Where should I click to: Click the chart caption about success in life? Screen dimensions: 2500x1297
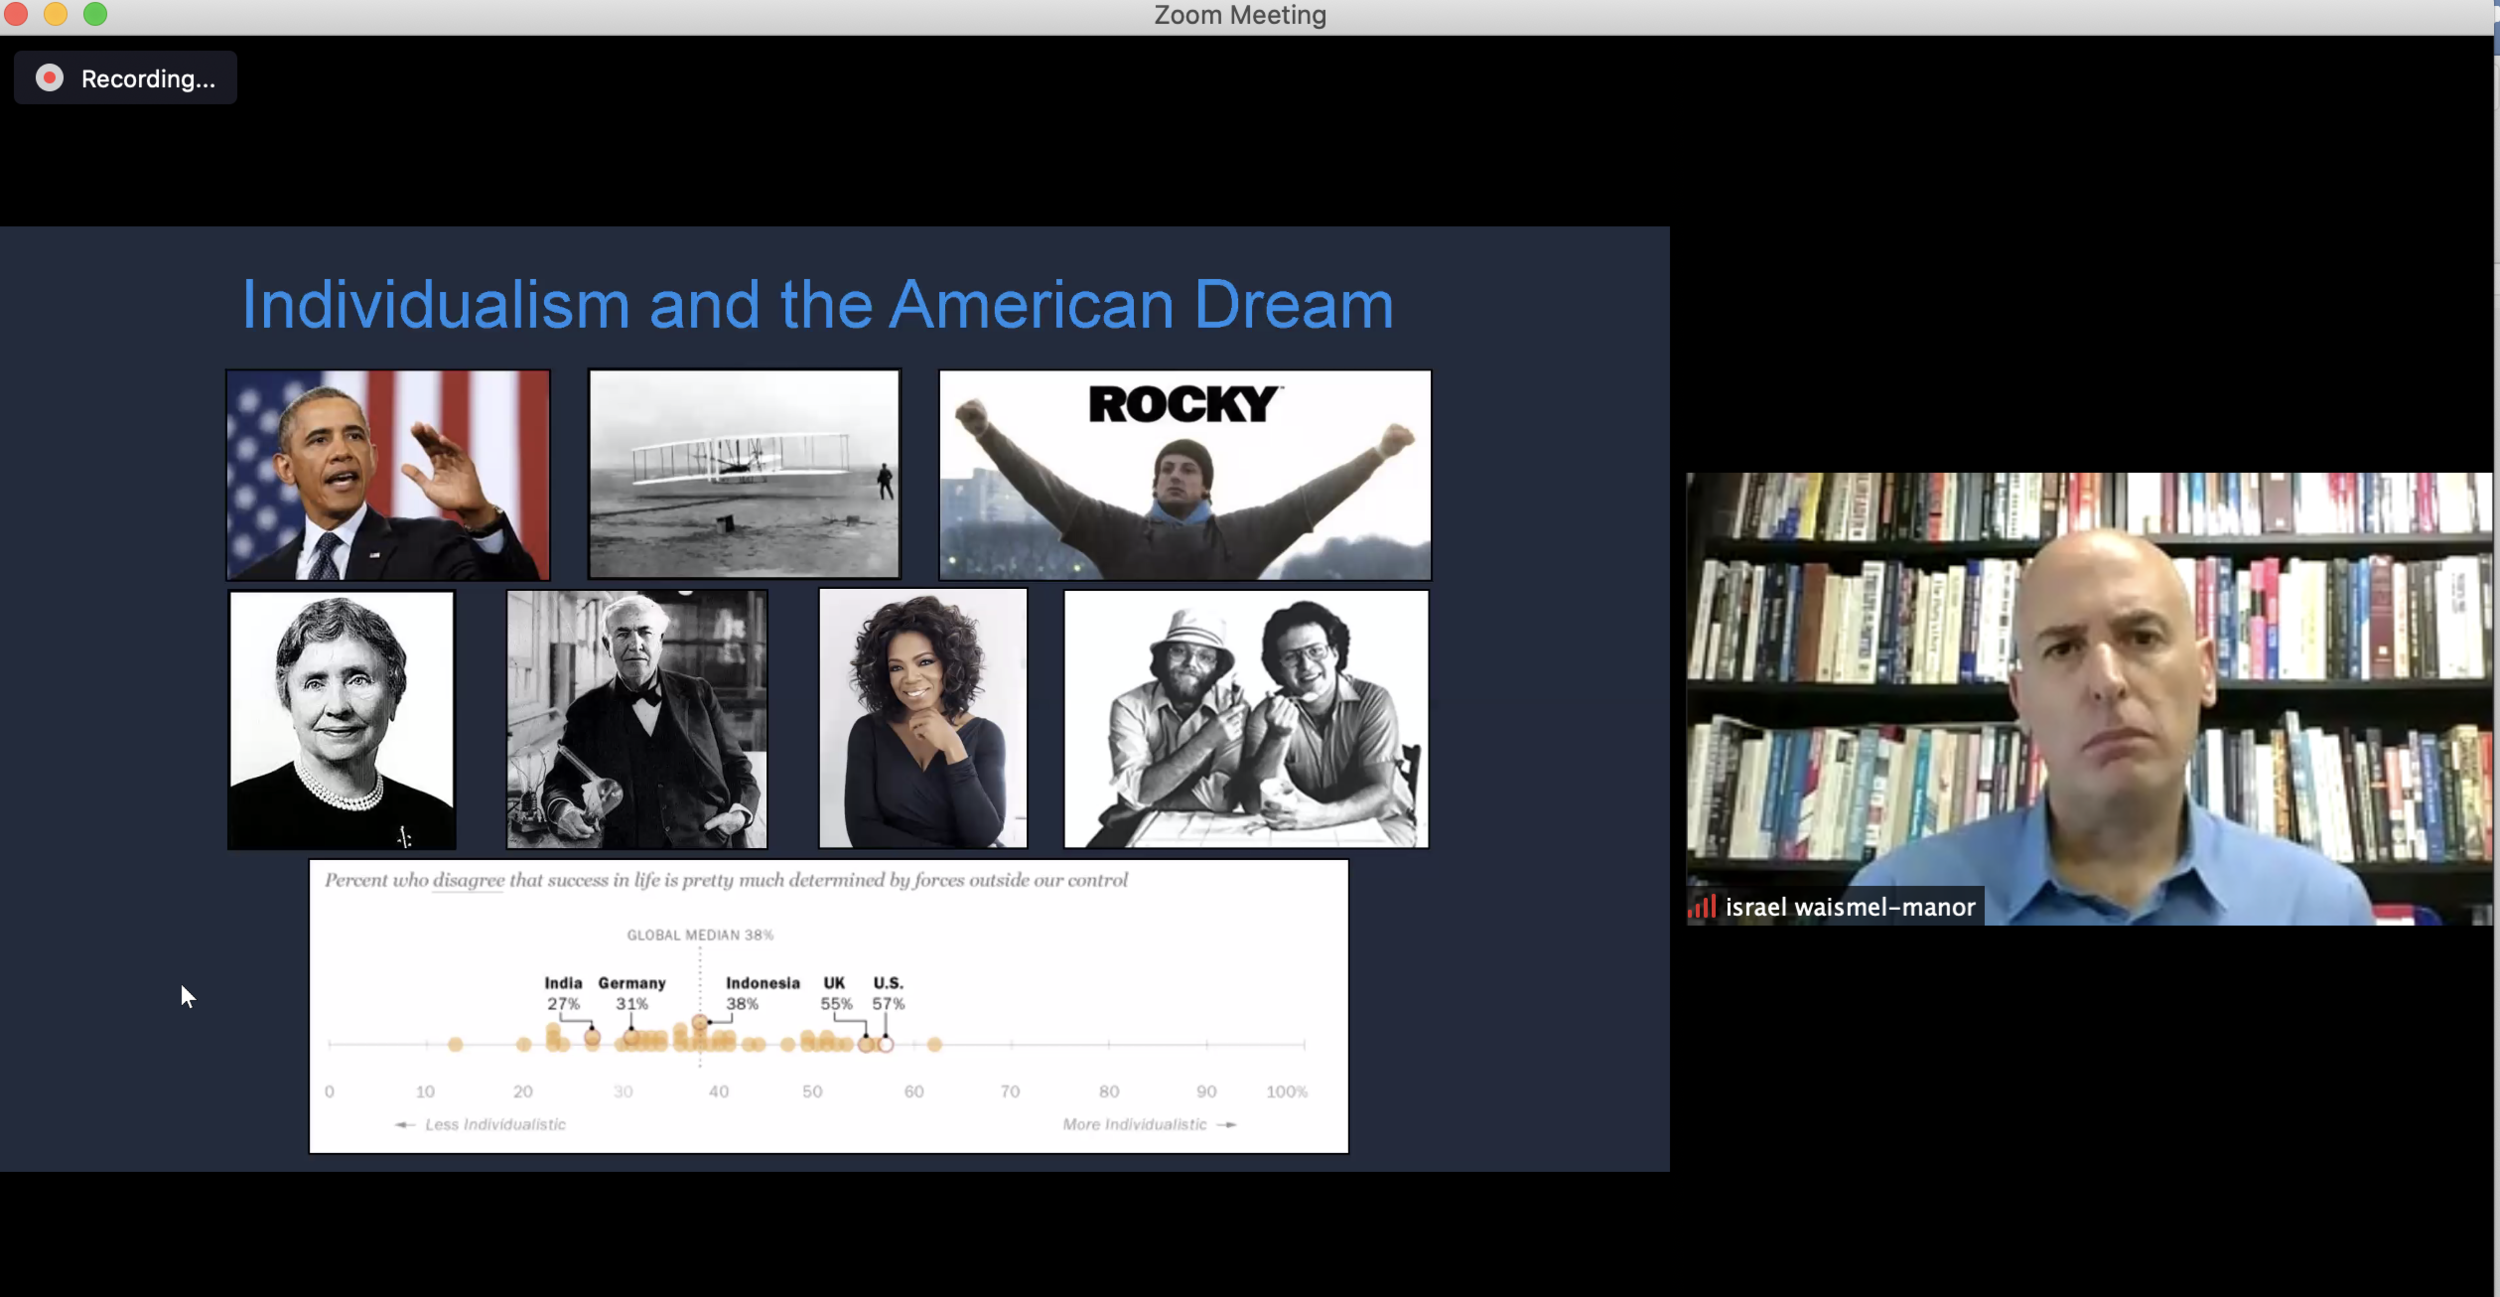point(726,881)
